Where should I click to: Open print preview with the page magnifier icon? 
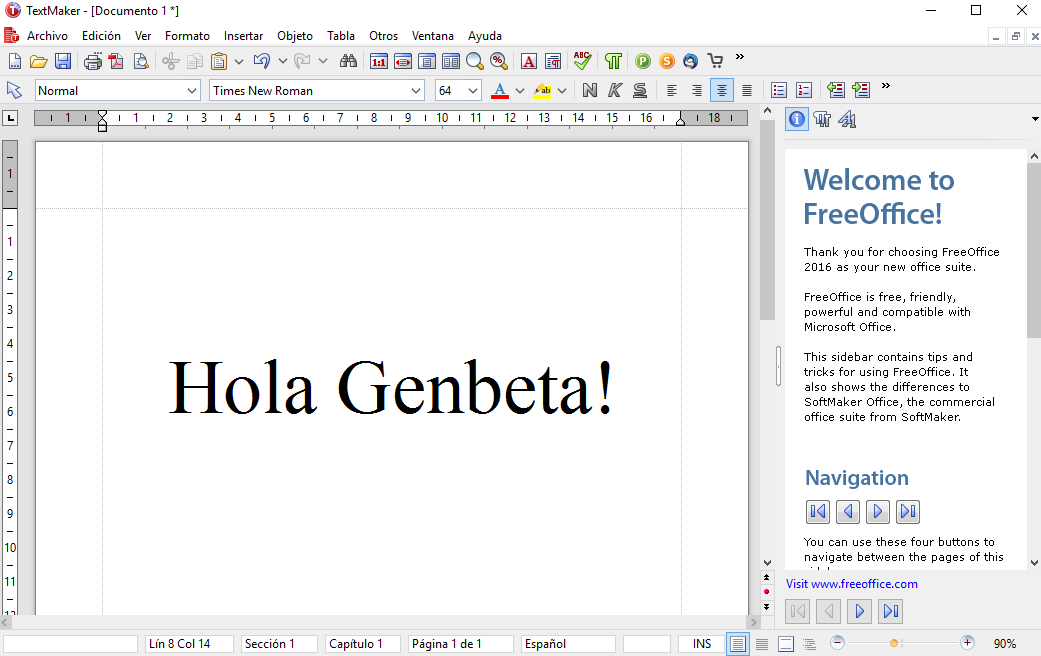point(141,62)
